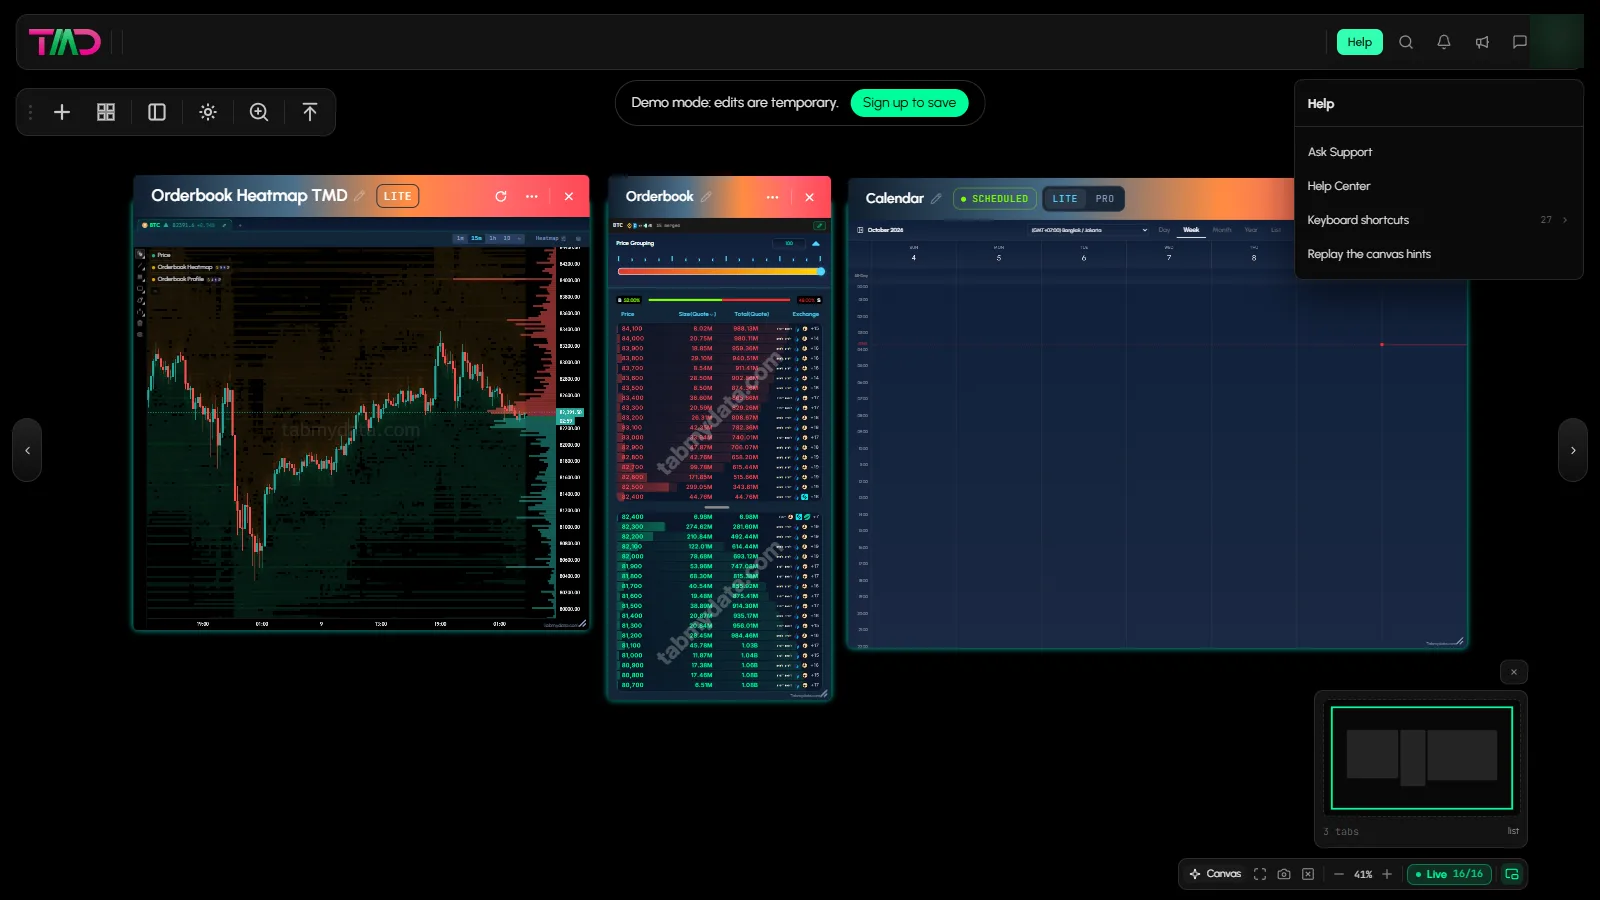Go to the previous canvas page
This screenshot has height=900, width=1600.
27,450
